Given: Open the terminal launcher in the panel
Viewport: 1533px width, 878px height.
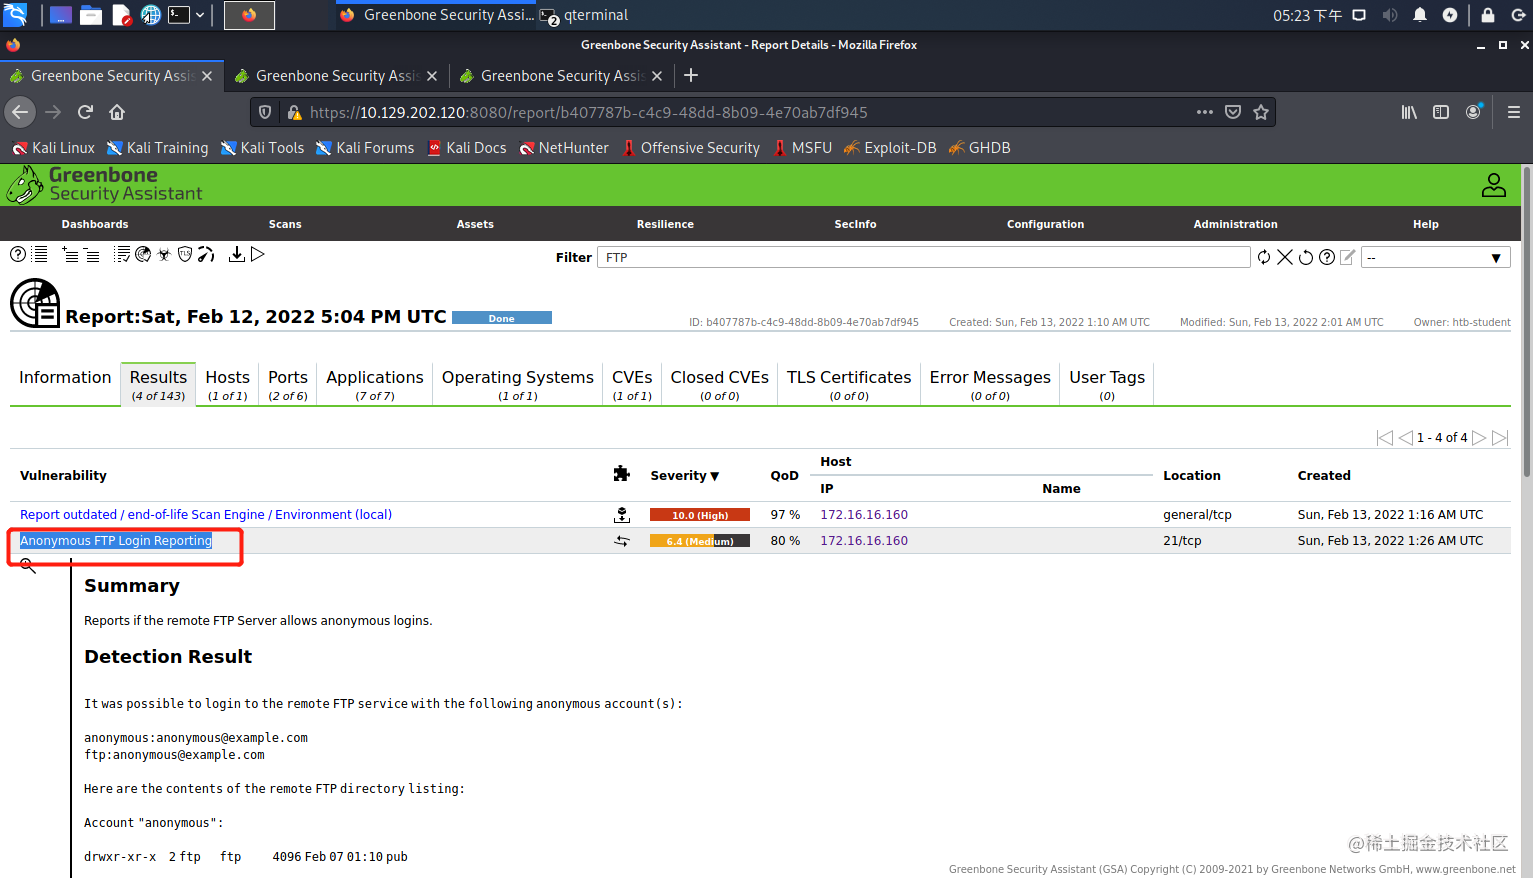Looking at the screenshot, I should tap(179, 15).
